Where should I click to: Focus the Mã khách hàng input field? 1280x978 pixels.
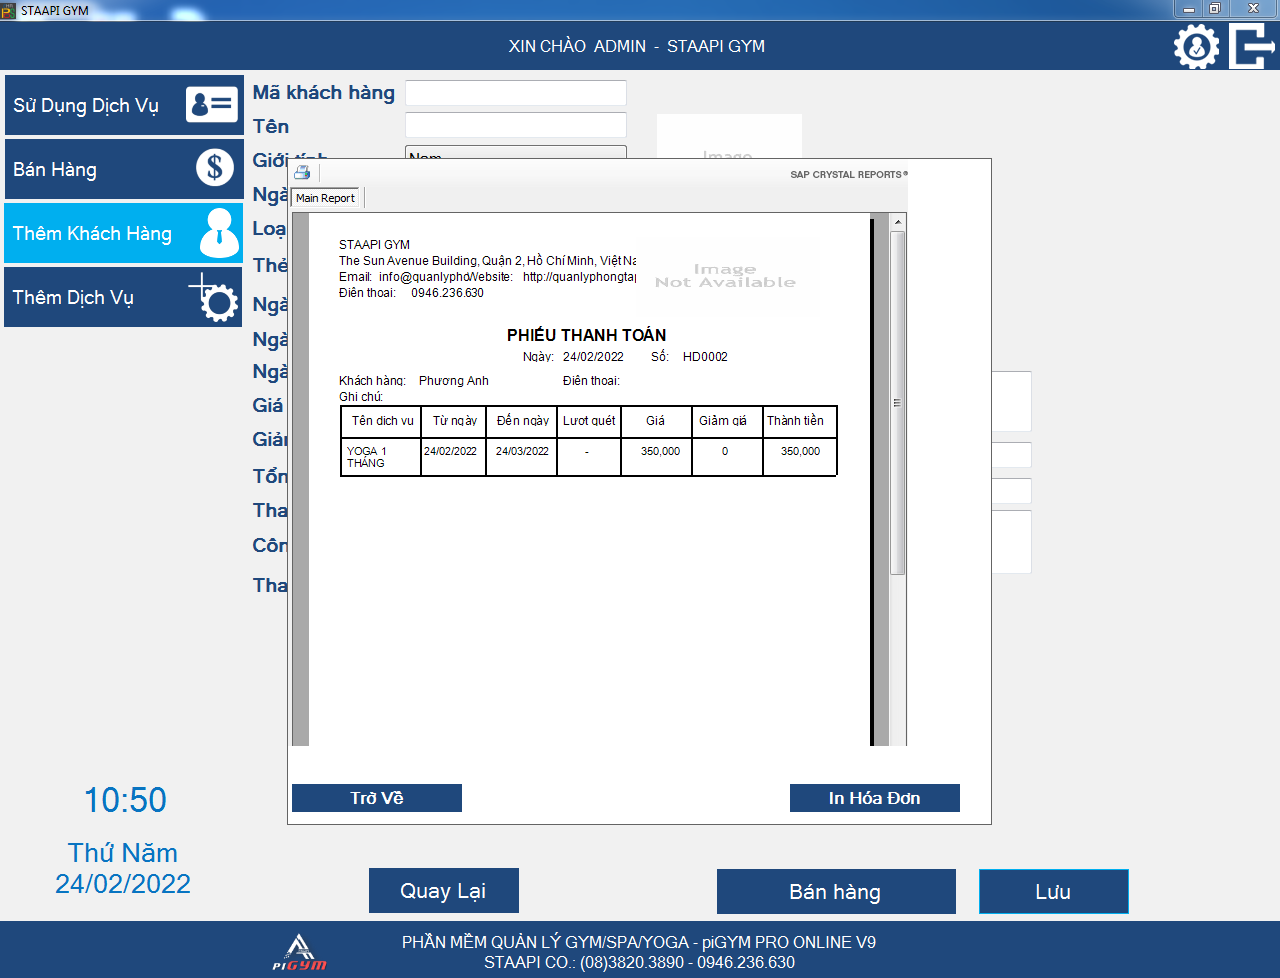(x=515, y=93)
